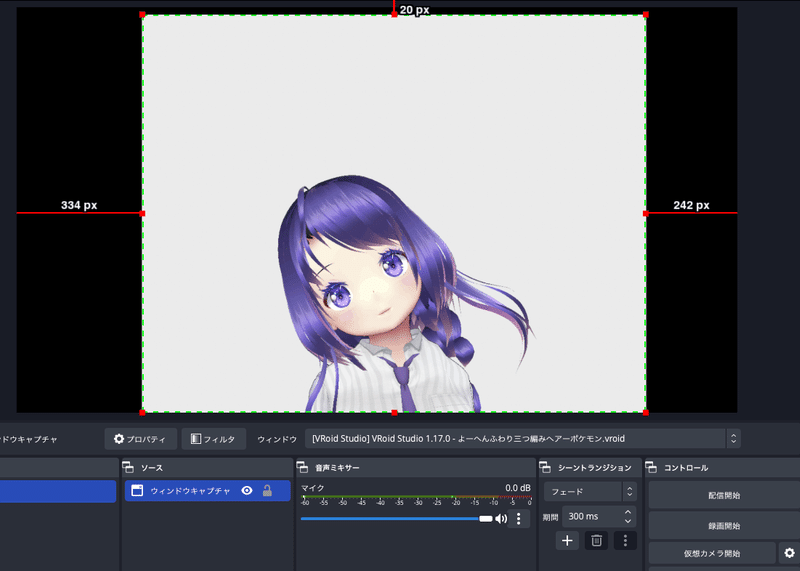Select the ウィンドウキャプチャ source row

(x=208, y=491)
